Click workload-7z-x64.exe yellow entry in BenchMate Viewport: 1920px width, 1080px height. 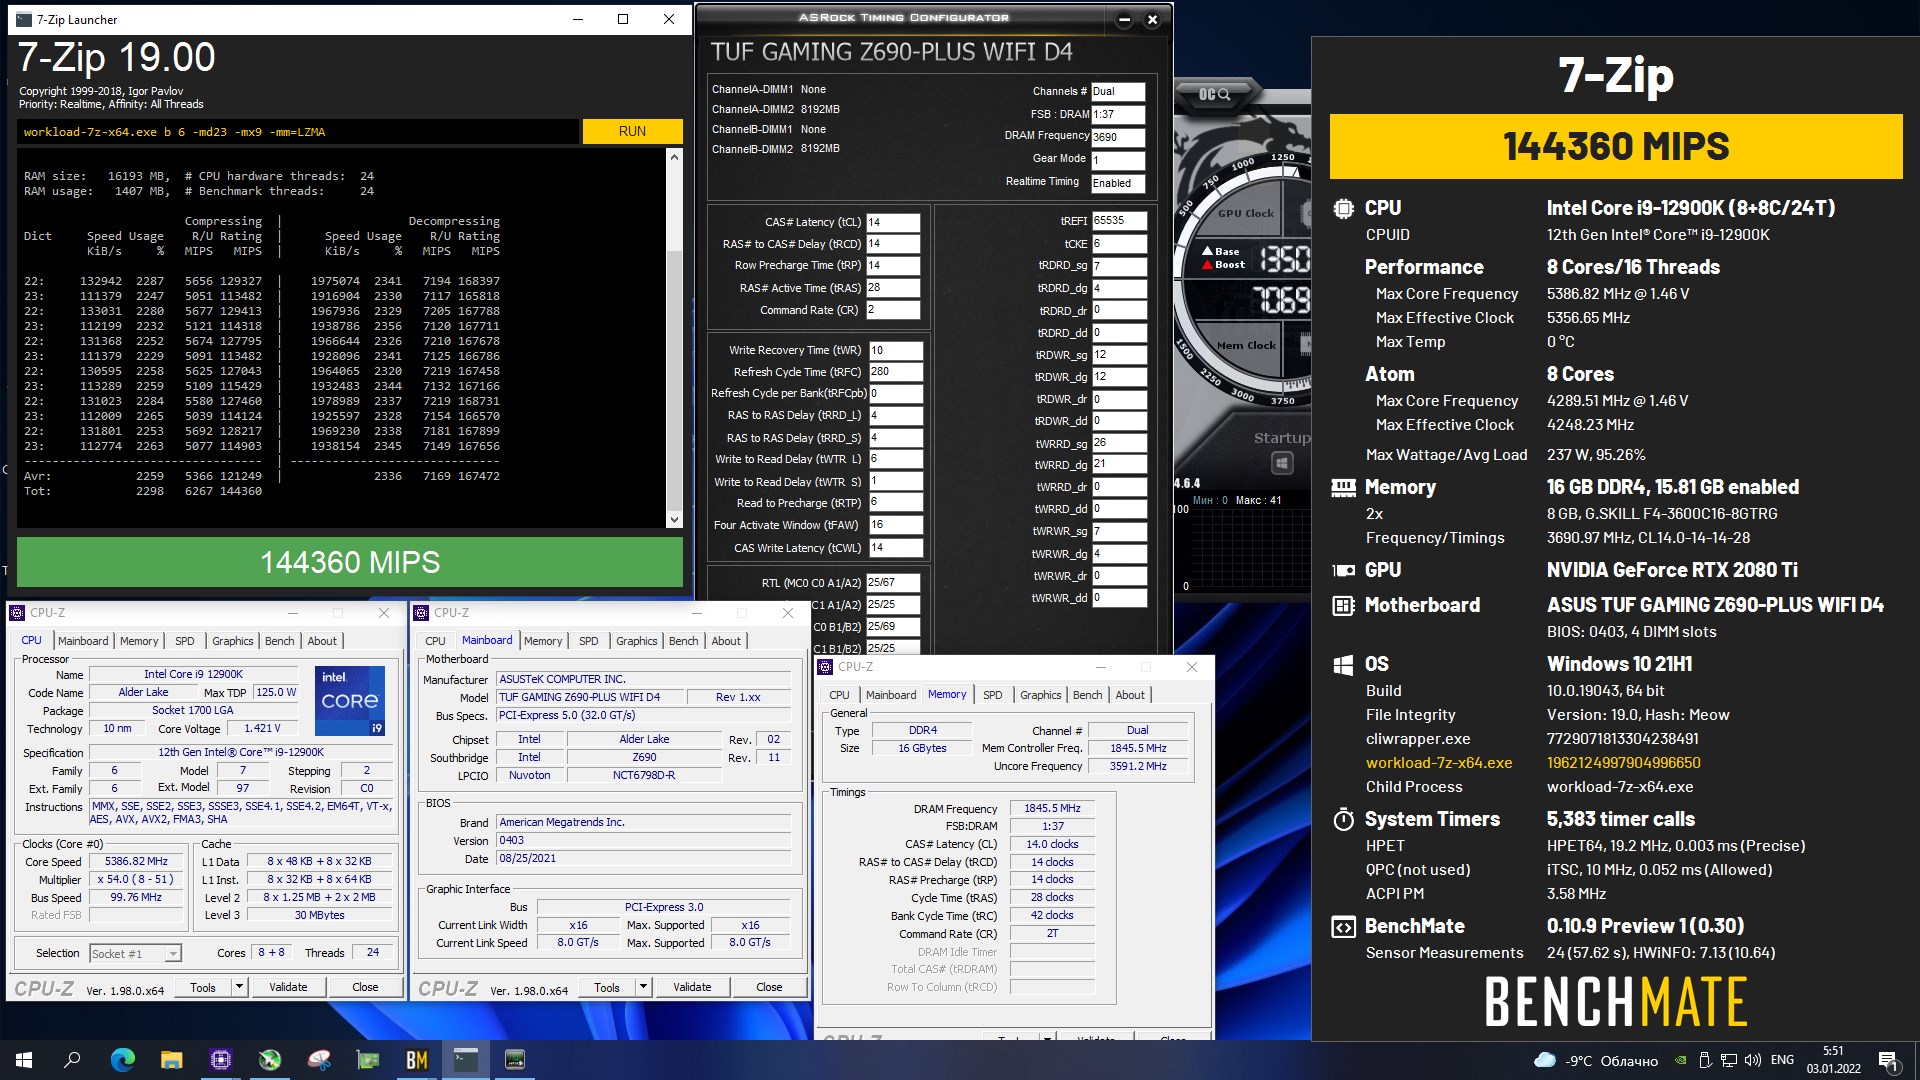point(1439,763)
